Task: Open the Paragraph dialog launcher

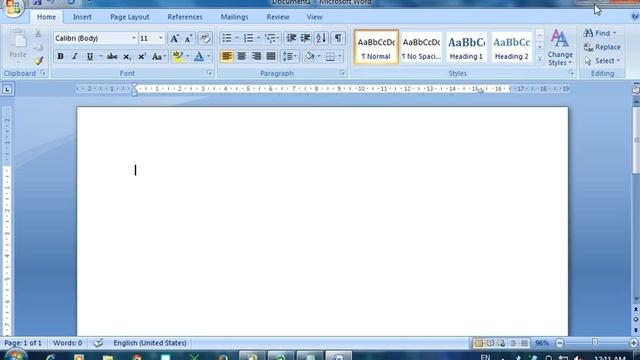Action: [x=342, y=73]
